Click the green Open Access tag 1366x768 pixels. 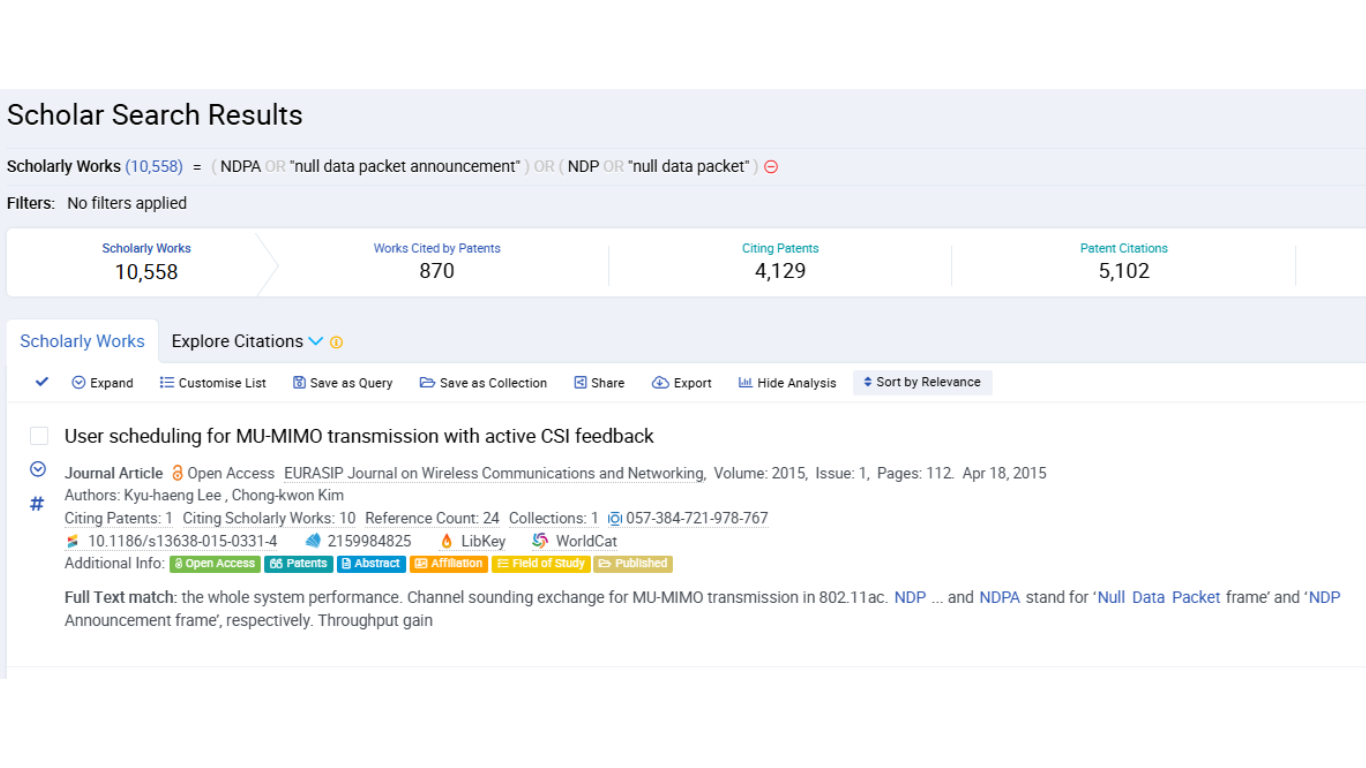(215, 564)
